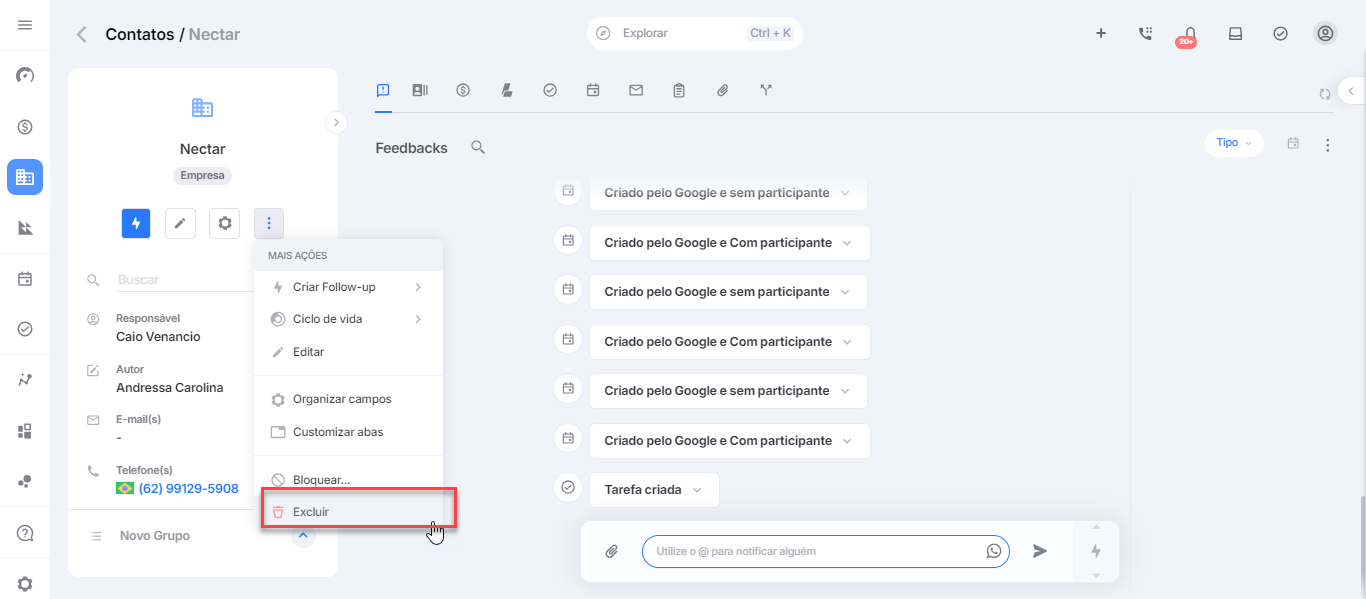Screen dimensions: 1366x599
Task: Expand the Criar Follow-up submenu
Action: pos(348,287)
